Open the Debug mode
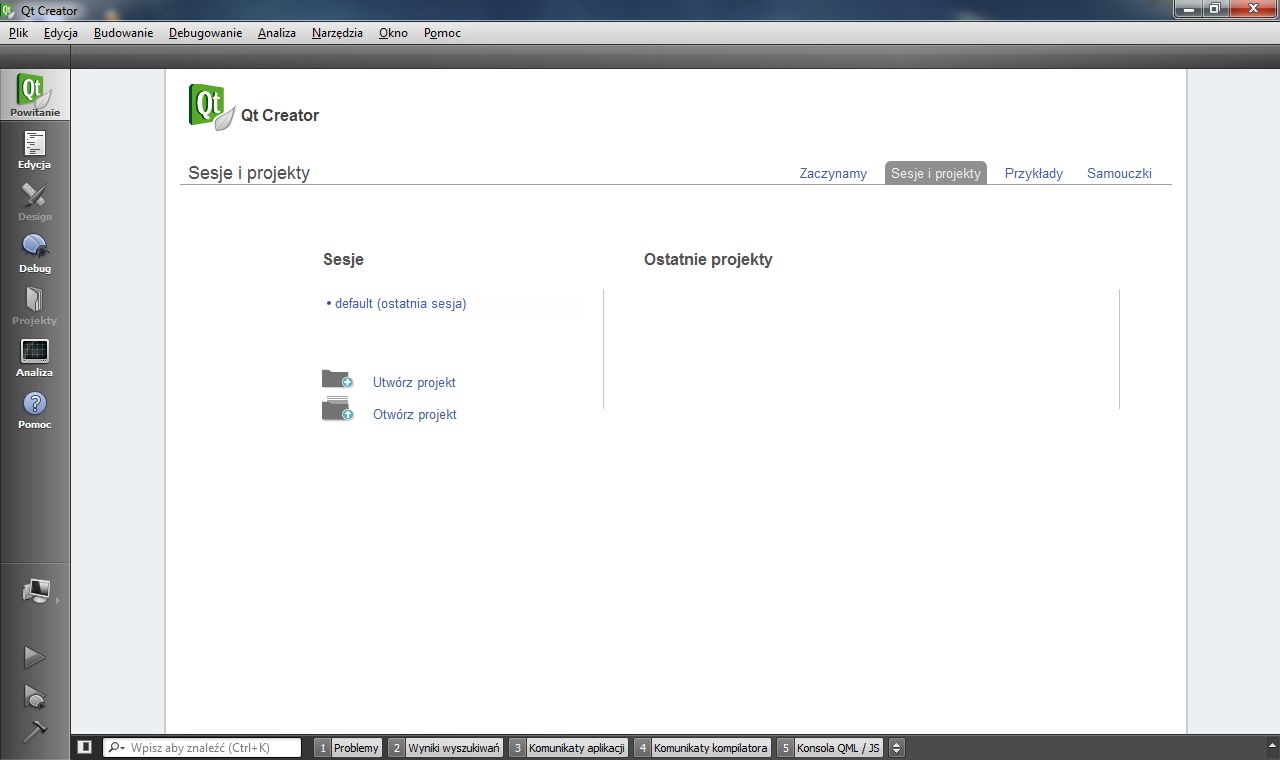This screenshot has width=1280, height=760. [35, 253]
